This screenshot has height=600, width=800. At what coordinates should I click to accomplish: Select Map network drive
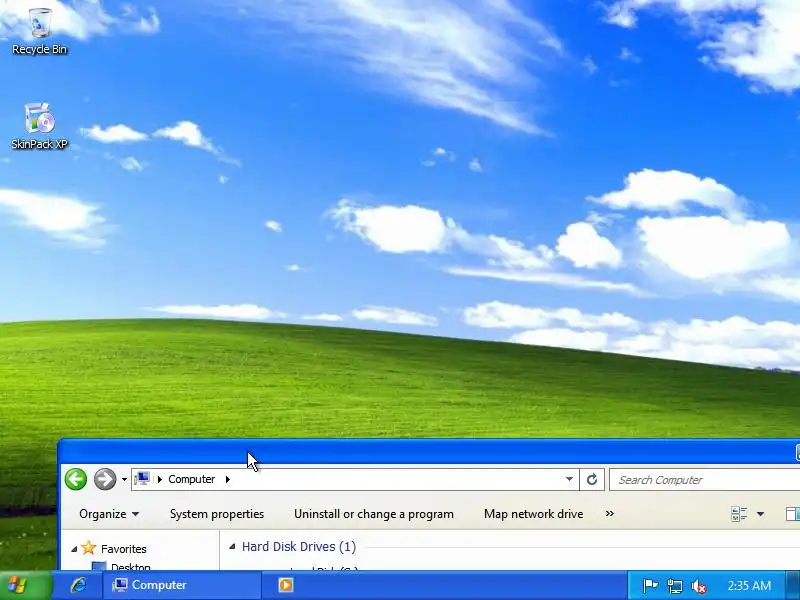[533, 514]
